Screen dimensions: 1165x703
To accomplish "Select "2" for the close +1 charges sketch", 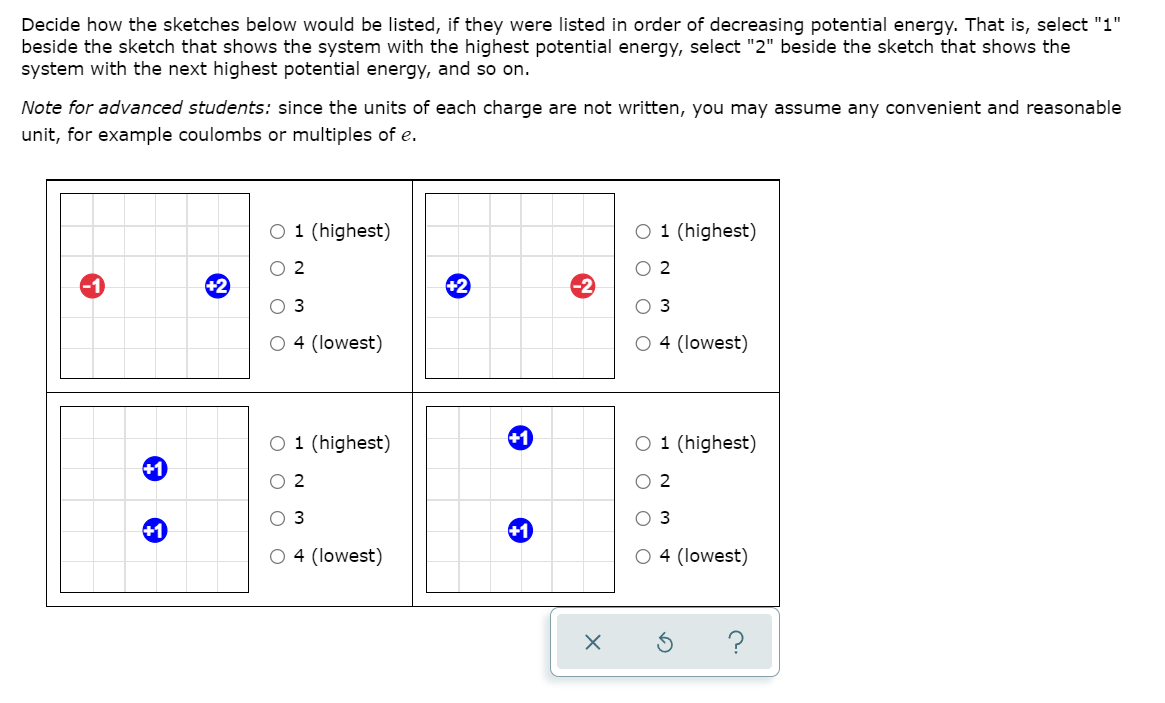I will [276, 481].
